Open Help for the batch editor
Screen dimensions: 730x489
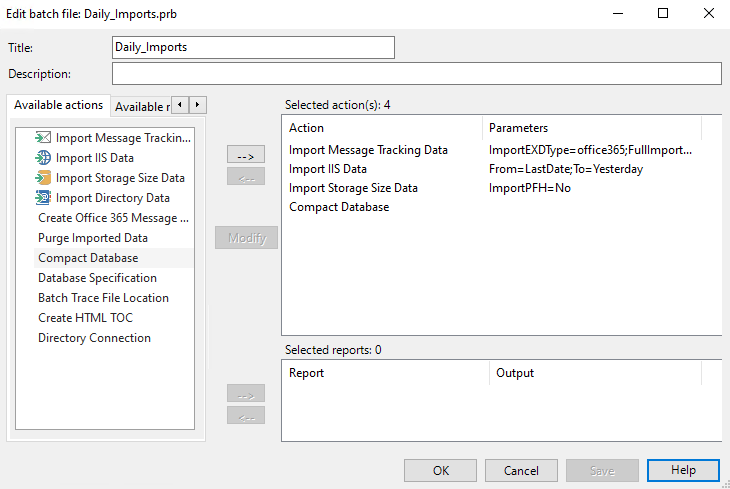click(683, 470)
